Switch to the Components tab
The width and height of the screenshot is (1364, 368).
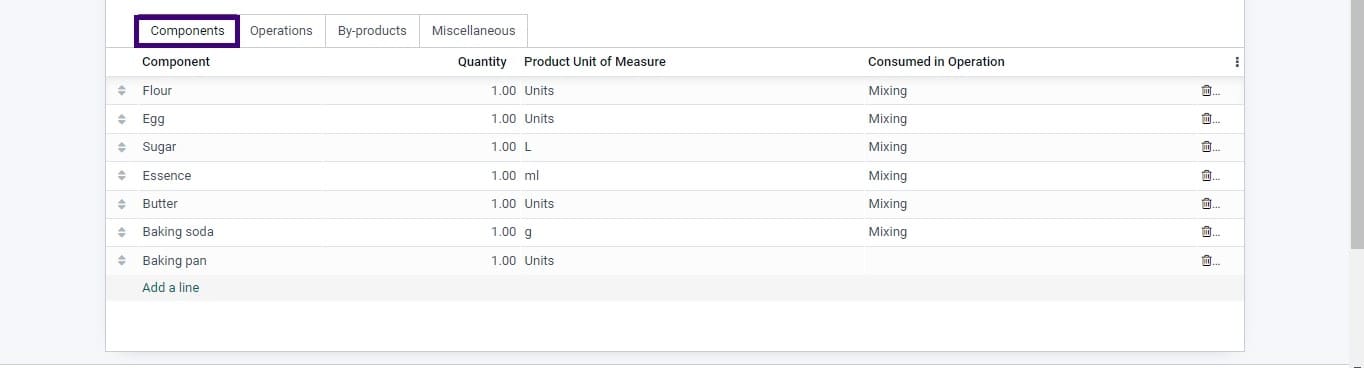187,31
